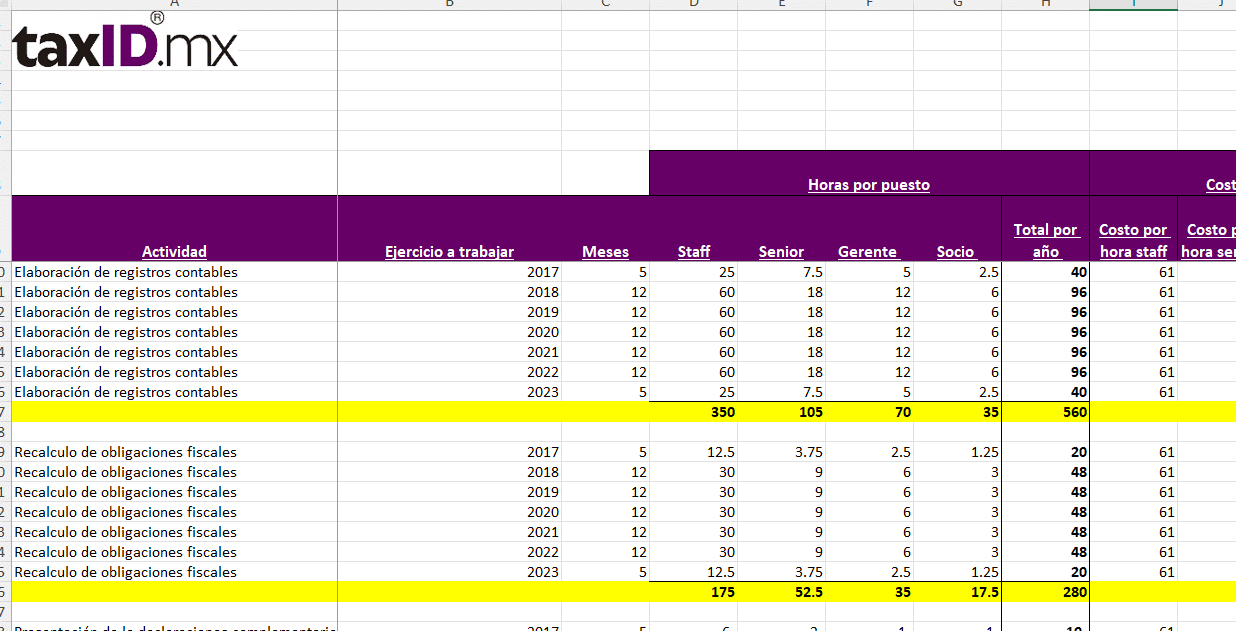Click the 70 Gerente subtotal cell

tap(869, 412)
